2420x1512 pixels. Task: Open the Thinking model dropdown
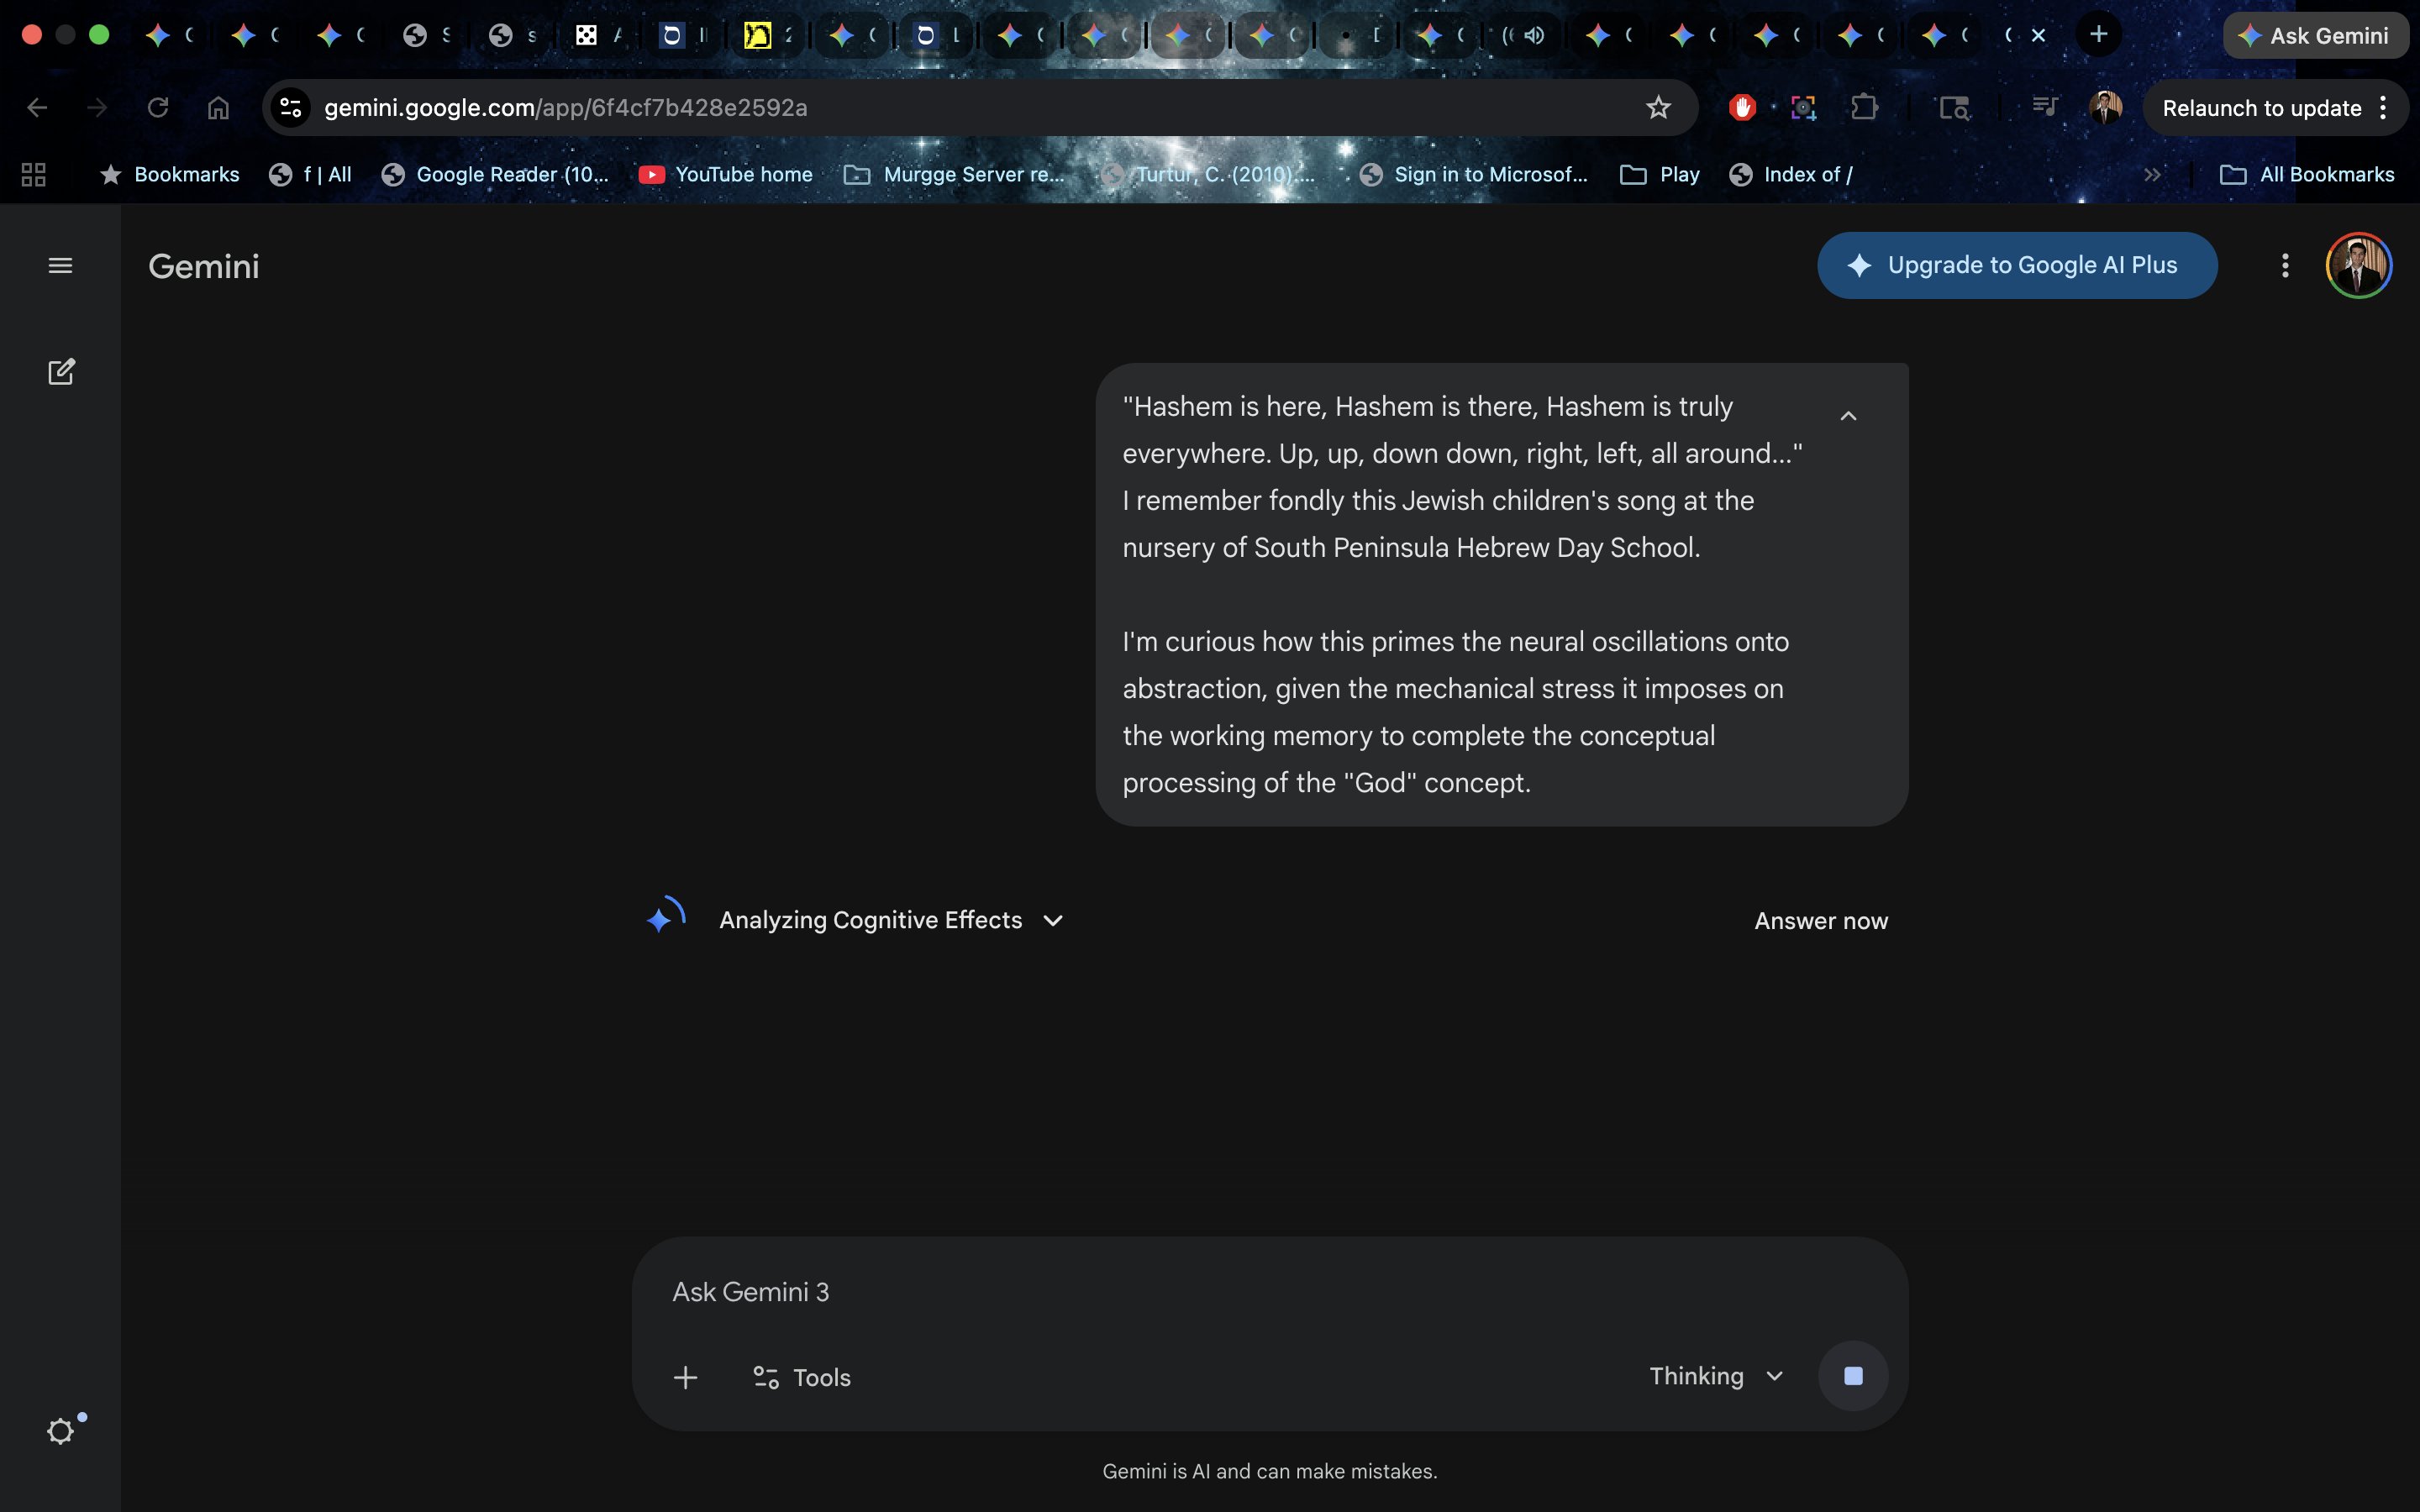pyautogui.click(x=1715, y=1376)
